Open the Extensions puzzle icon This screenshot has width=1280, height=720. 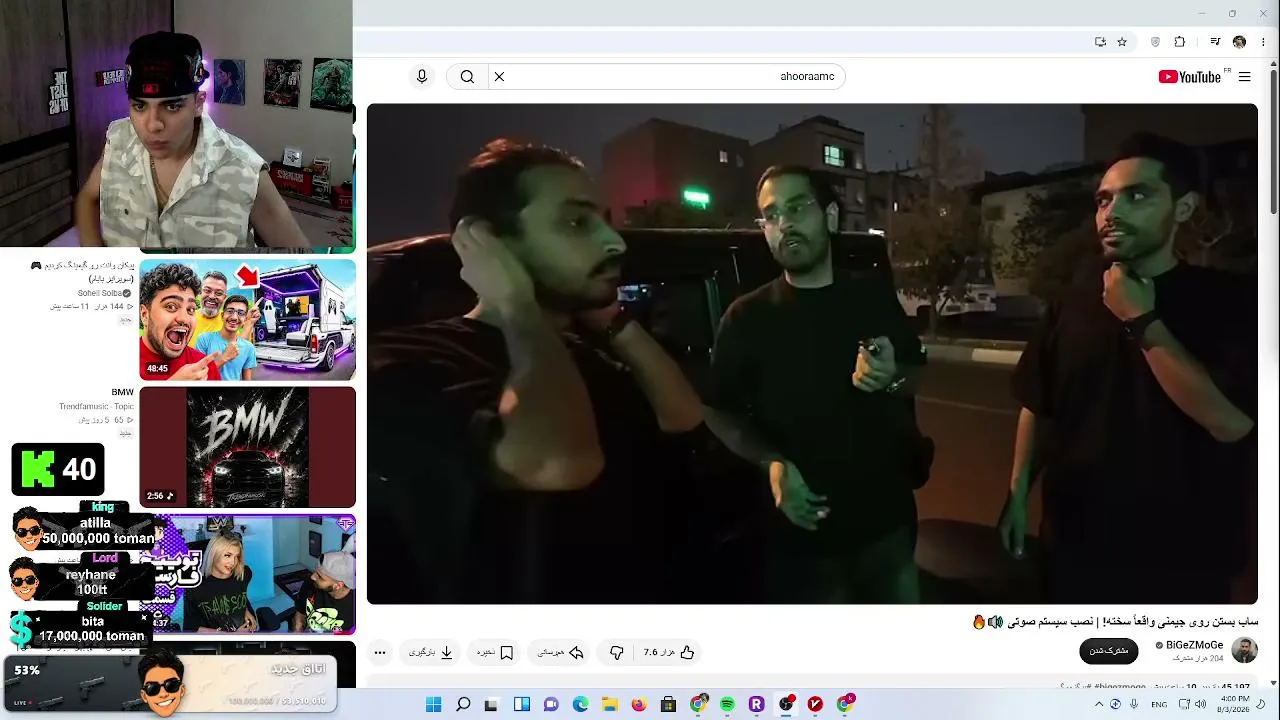point(1180,42)
